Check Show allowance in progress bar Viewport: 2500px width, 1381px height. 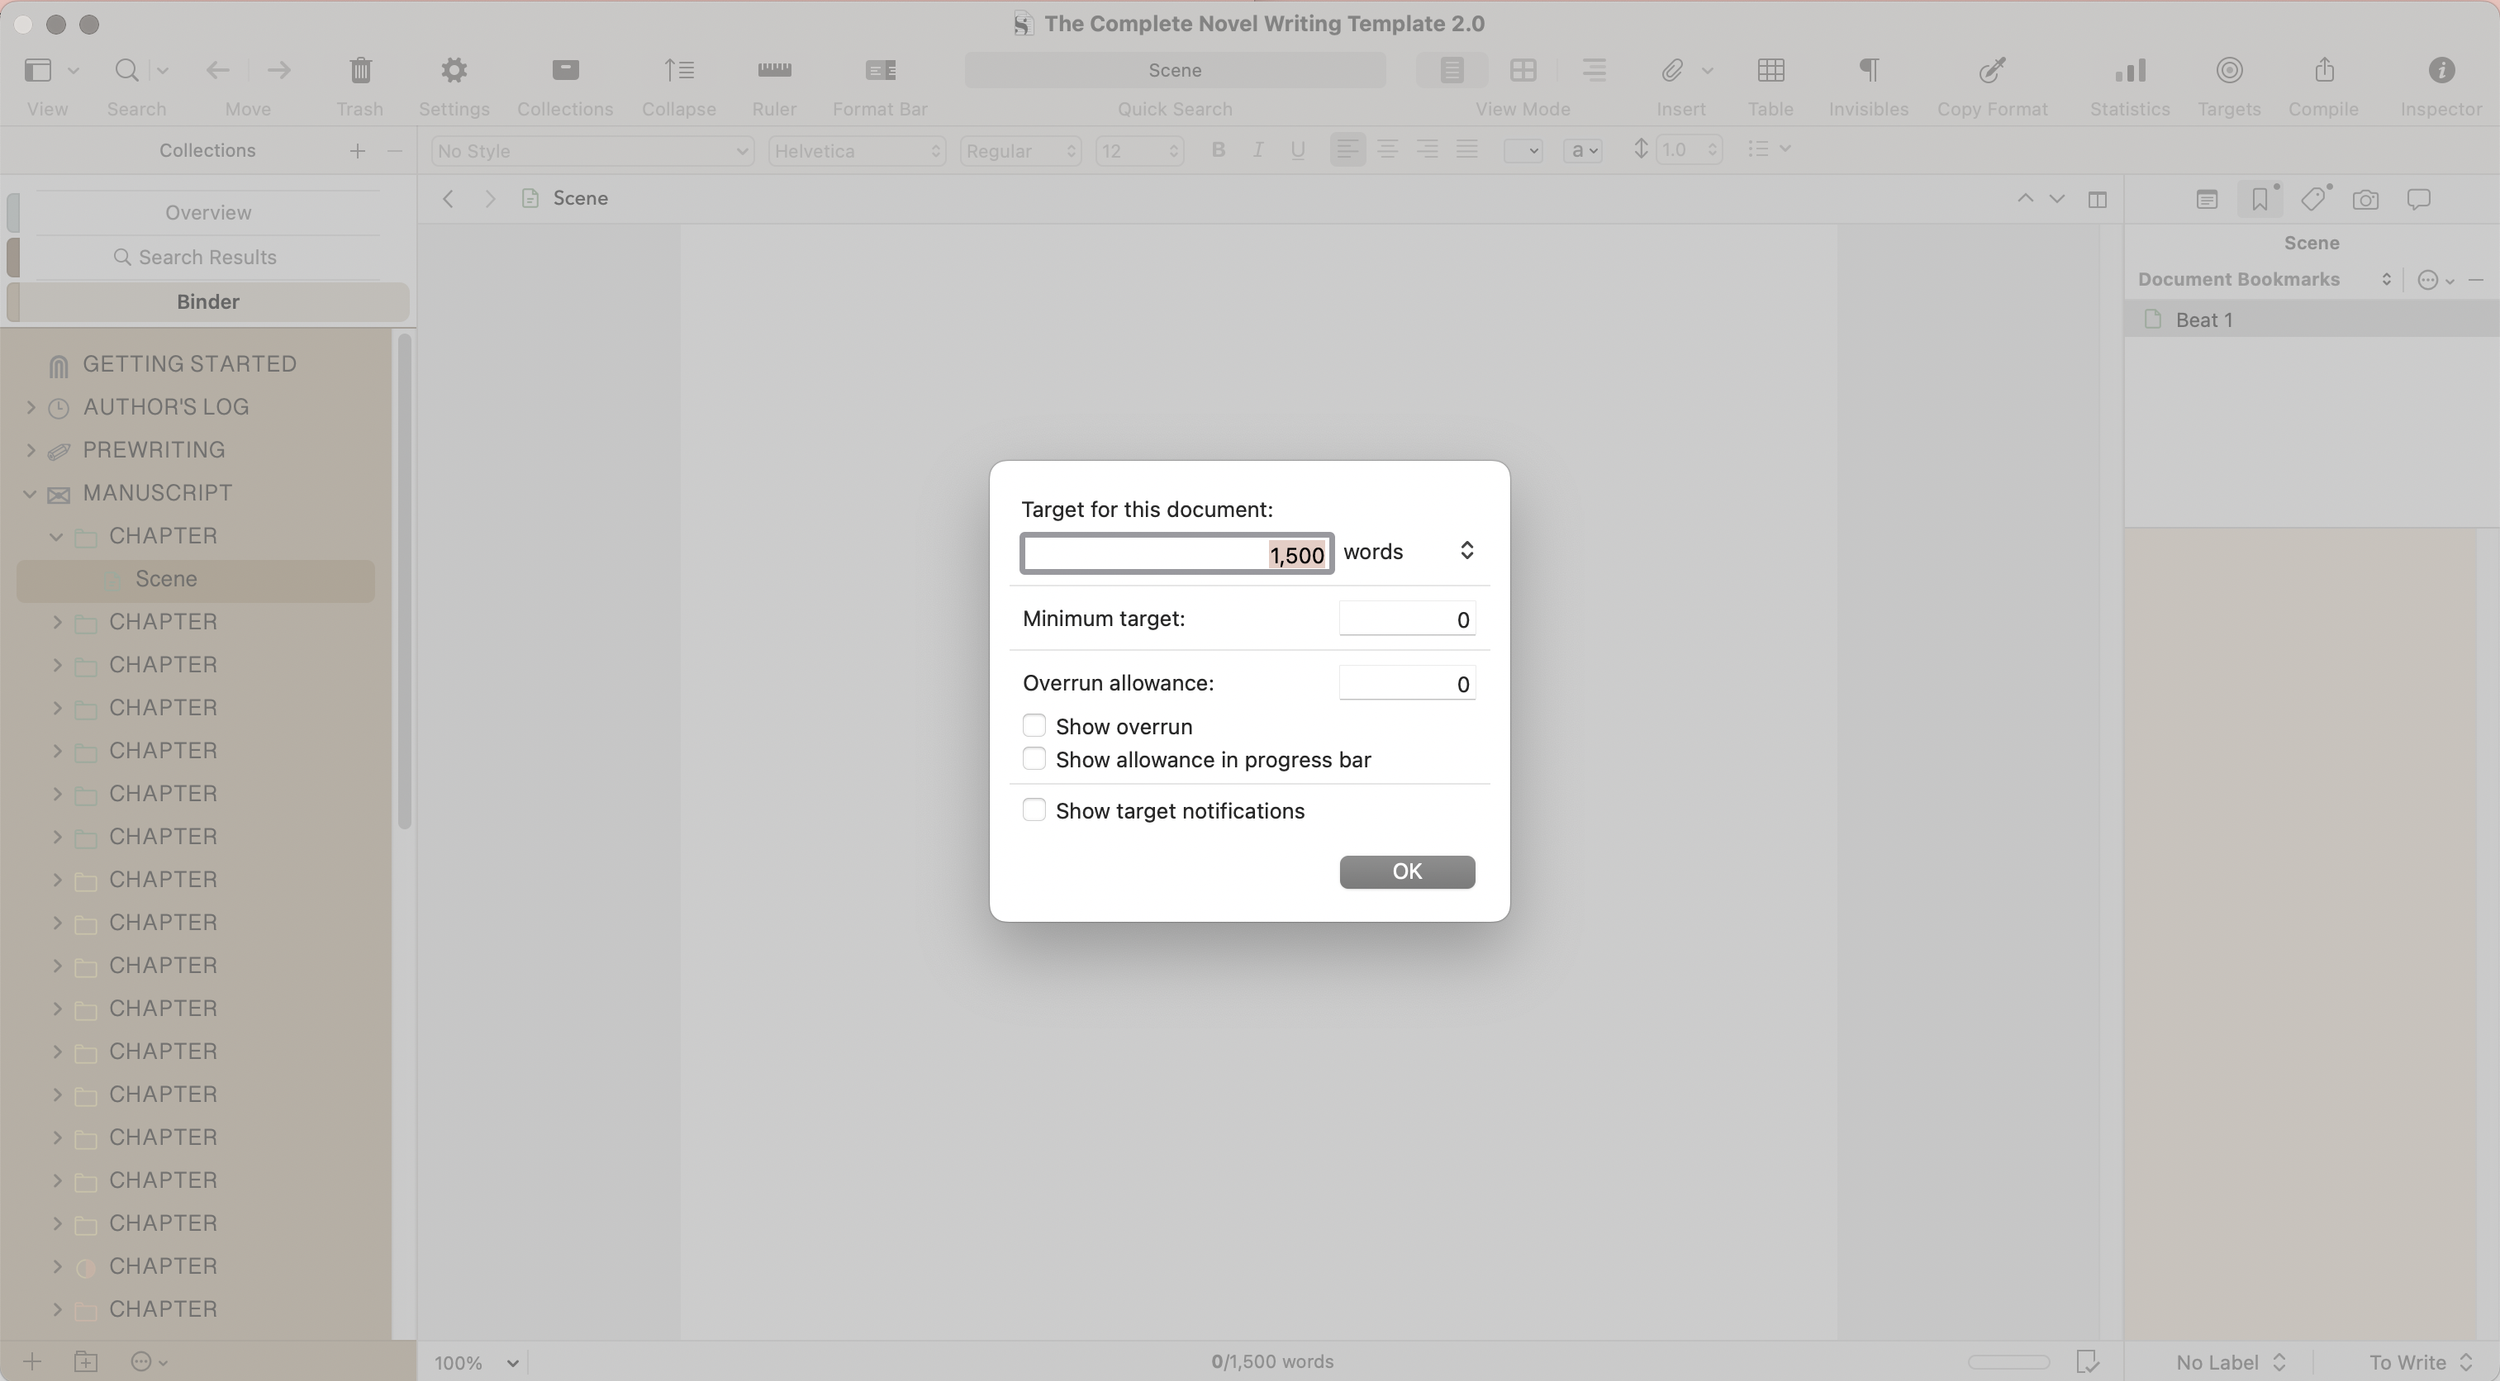point(1034,759)
